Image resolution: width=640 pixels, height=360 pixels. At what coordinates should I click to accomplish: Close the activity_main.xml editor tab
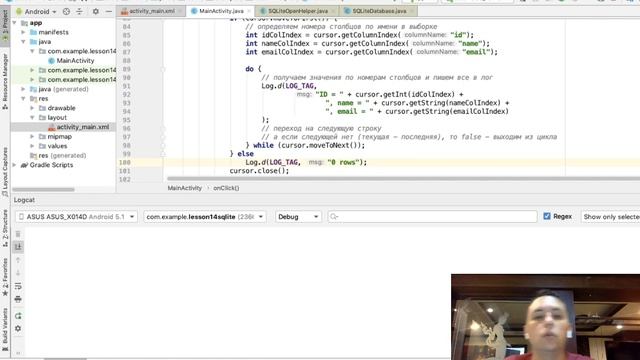coord(180,11)
